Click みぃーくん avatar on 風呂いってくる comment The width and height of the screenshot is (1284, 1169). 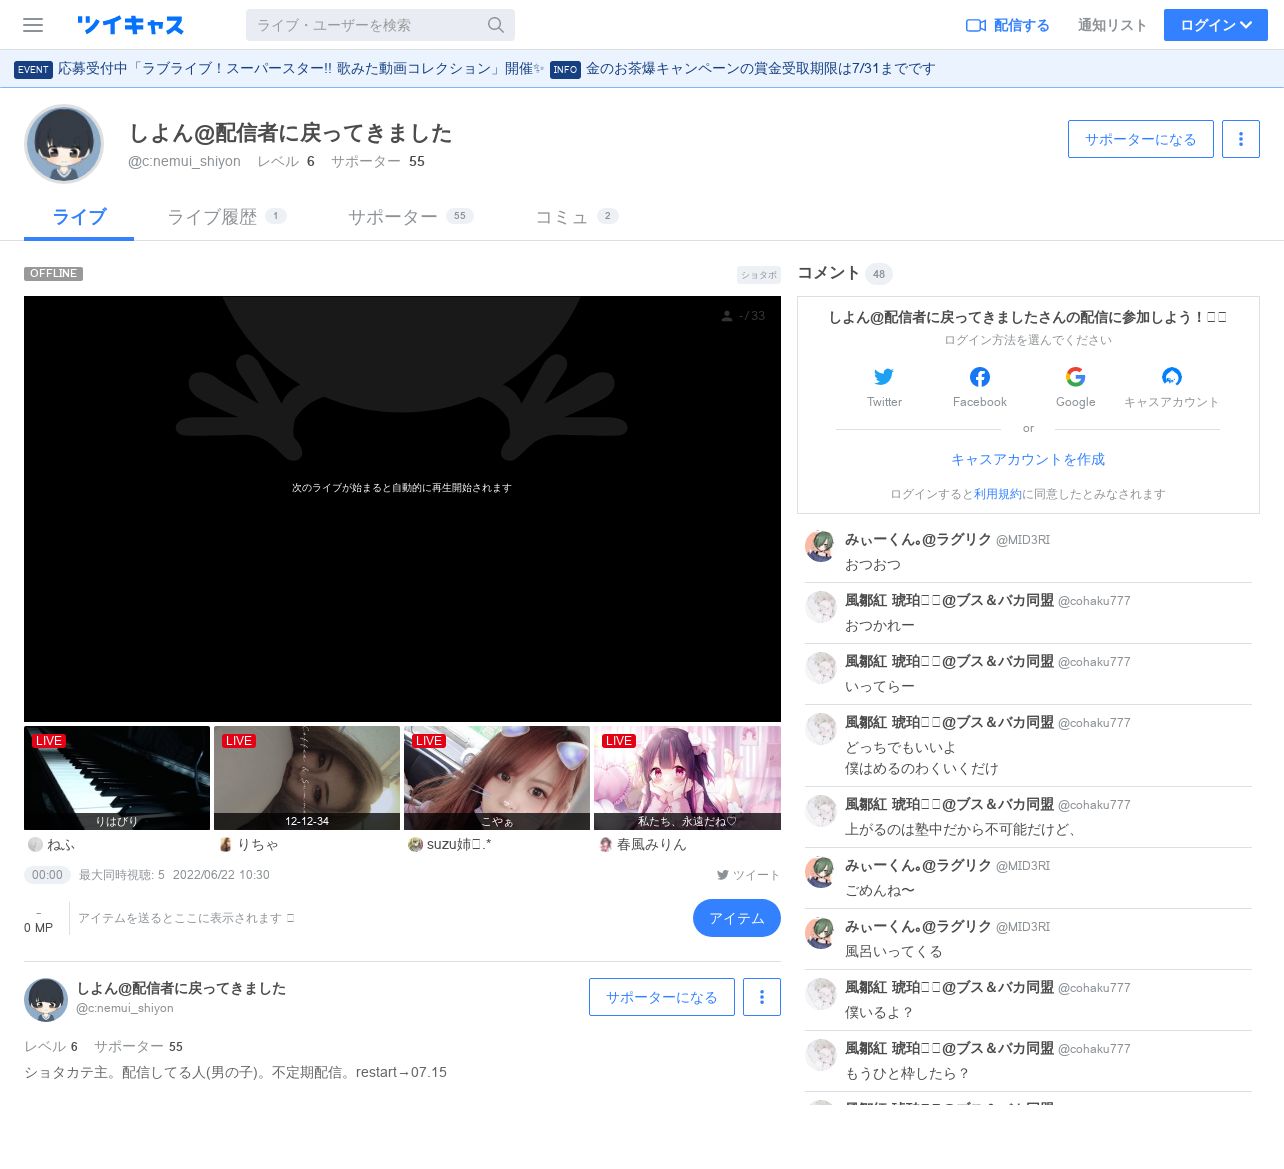[x=821, y=933]
